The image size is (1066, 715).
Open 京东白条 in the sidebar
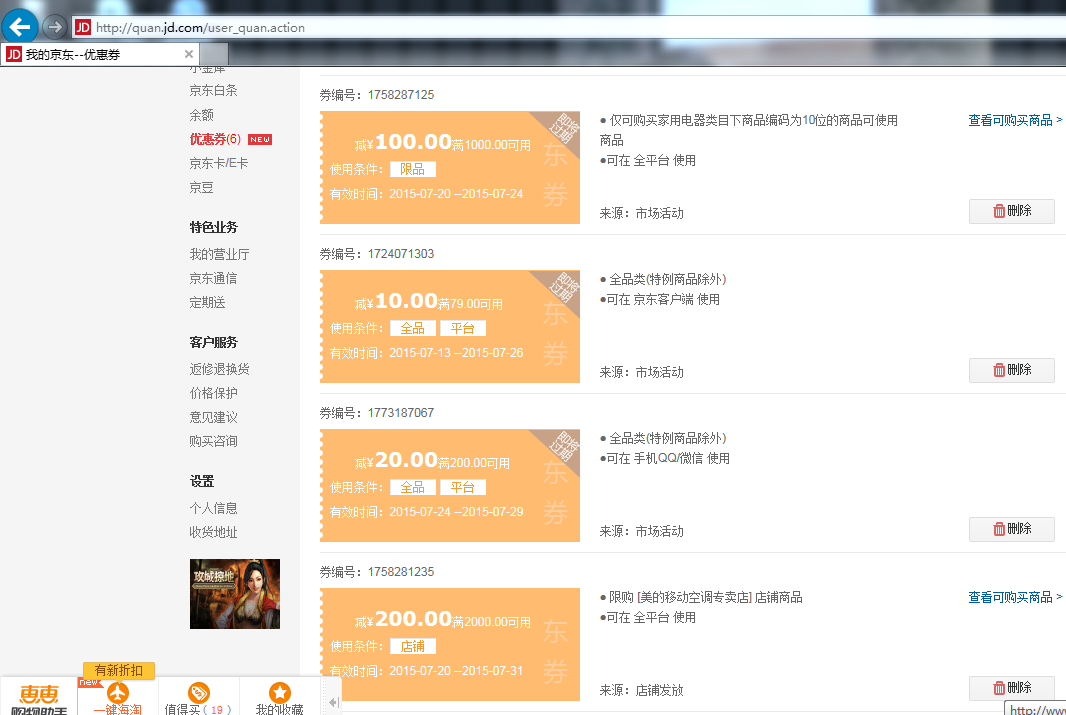[x=213, y=90]
